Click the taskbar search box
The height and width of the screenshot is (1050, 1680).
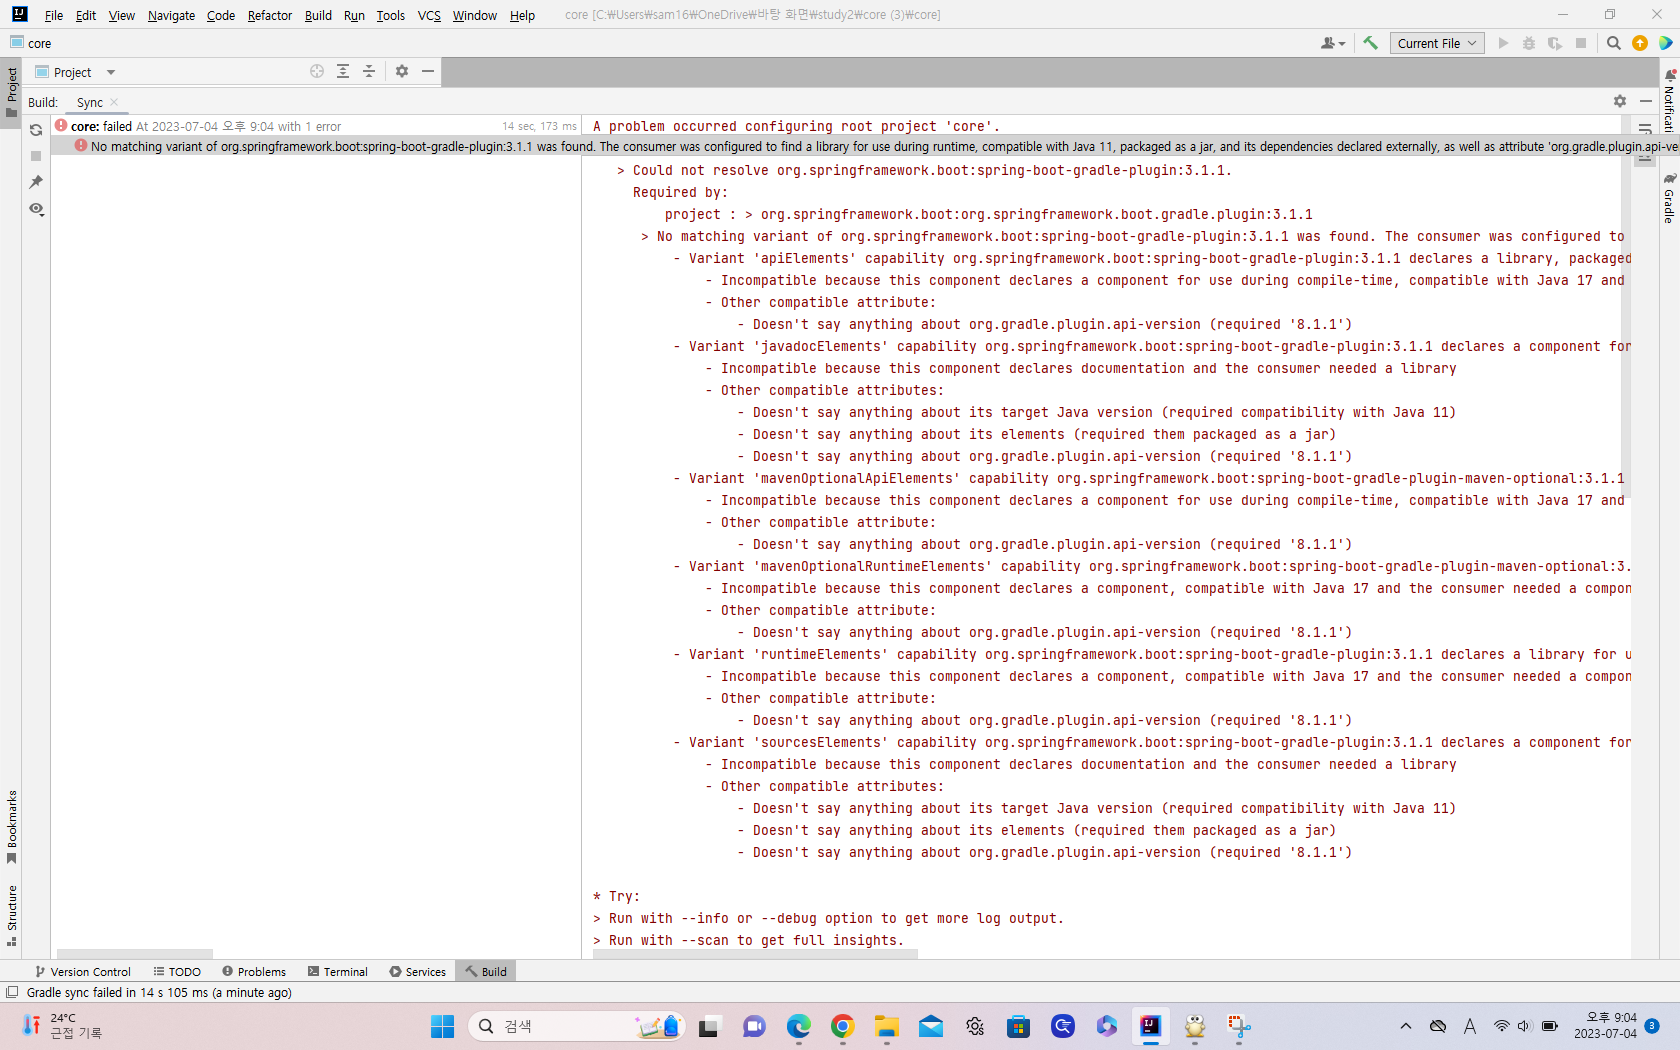pos(576,1026)
